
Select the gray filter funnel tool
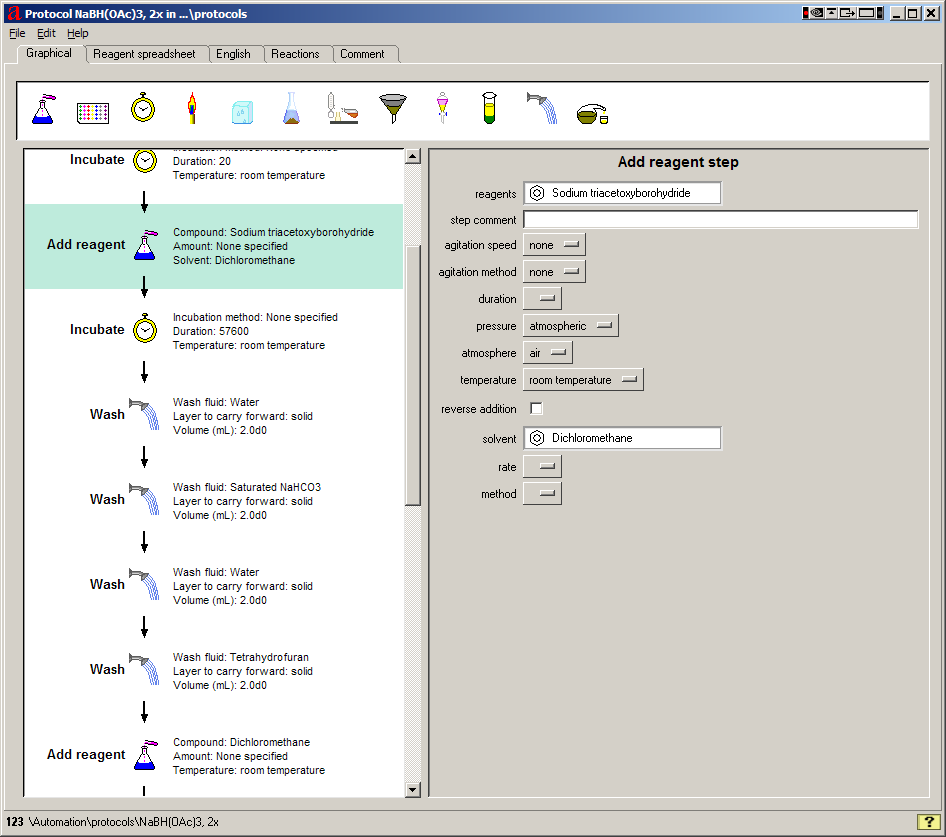(393, 109)
